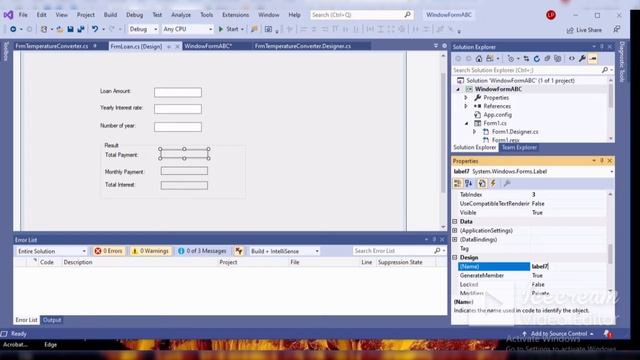This screenshot has height=360, width=640.
Task: Show Events with the lightning bolt icon
Action: coord(493,183)
